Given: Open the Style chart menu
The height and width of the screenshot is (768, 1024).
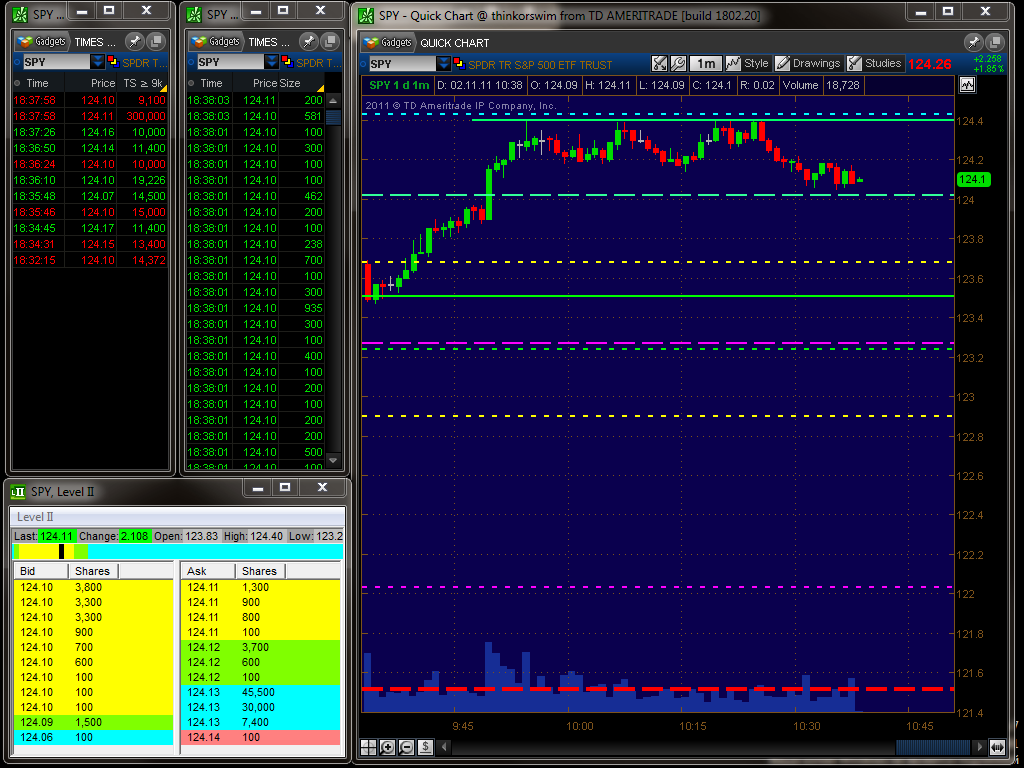Looking at the screenshot, I should click(747, 63).
